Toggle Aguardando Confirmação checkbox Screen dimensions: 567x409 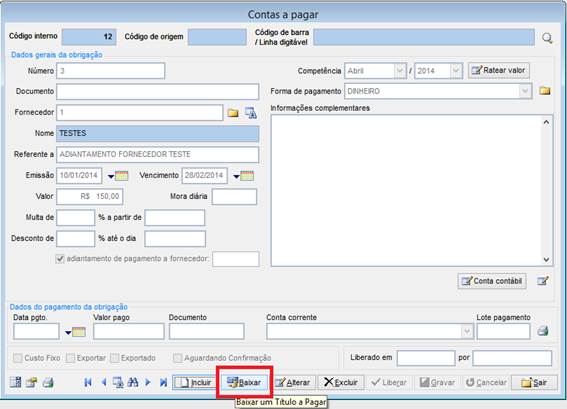[177, 358]
